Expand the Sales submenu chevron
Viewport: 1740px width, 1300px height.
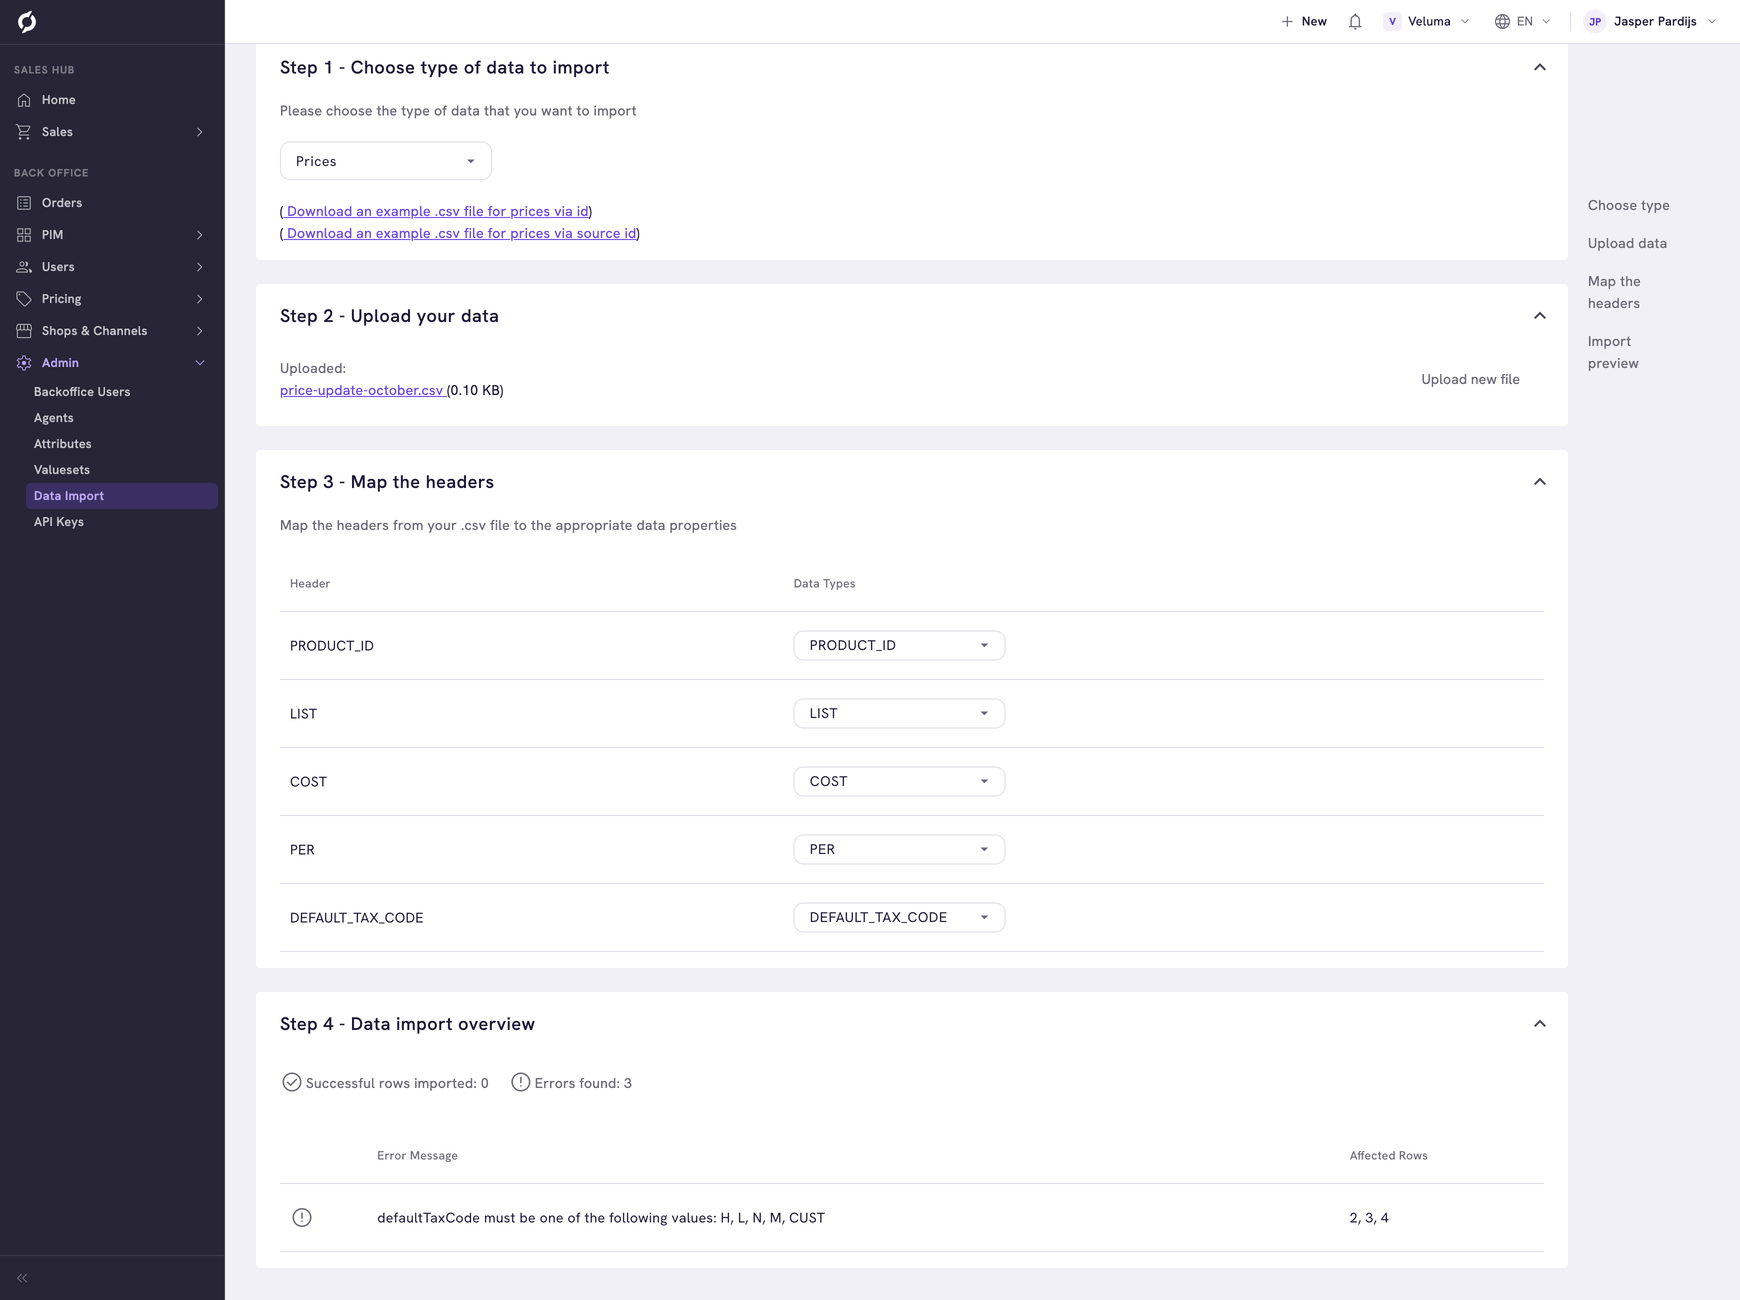pyautogui.click(x=200, y=132)
